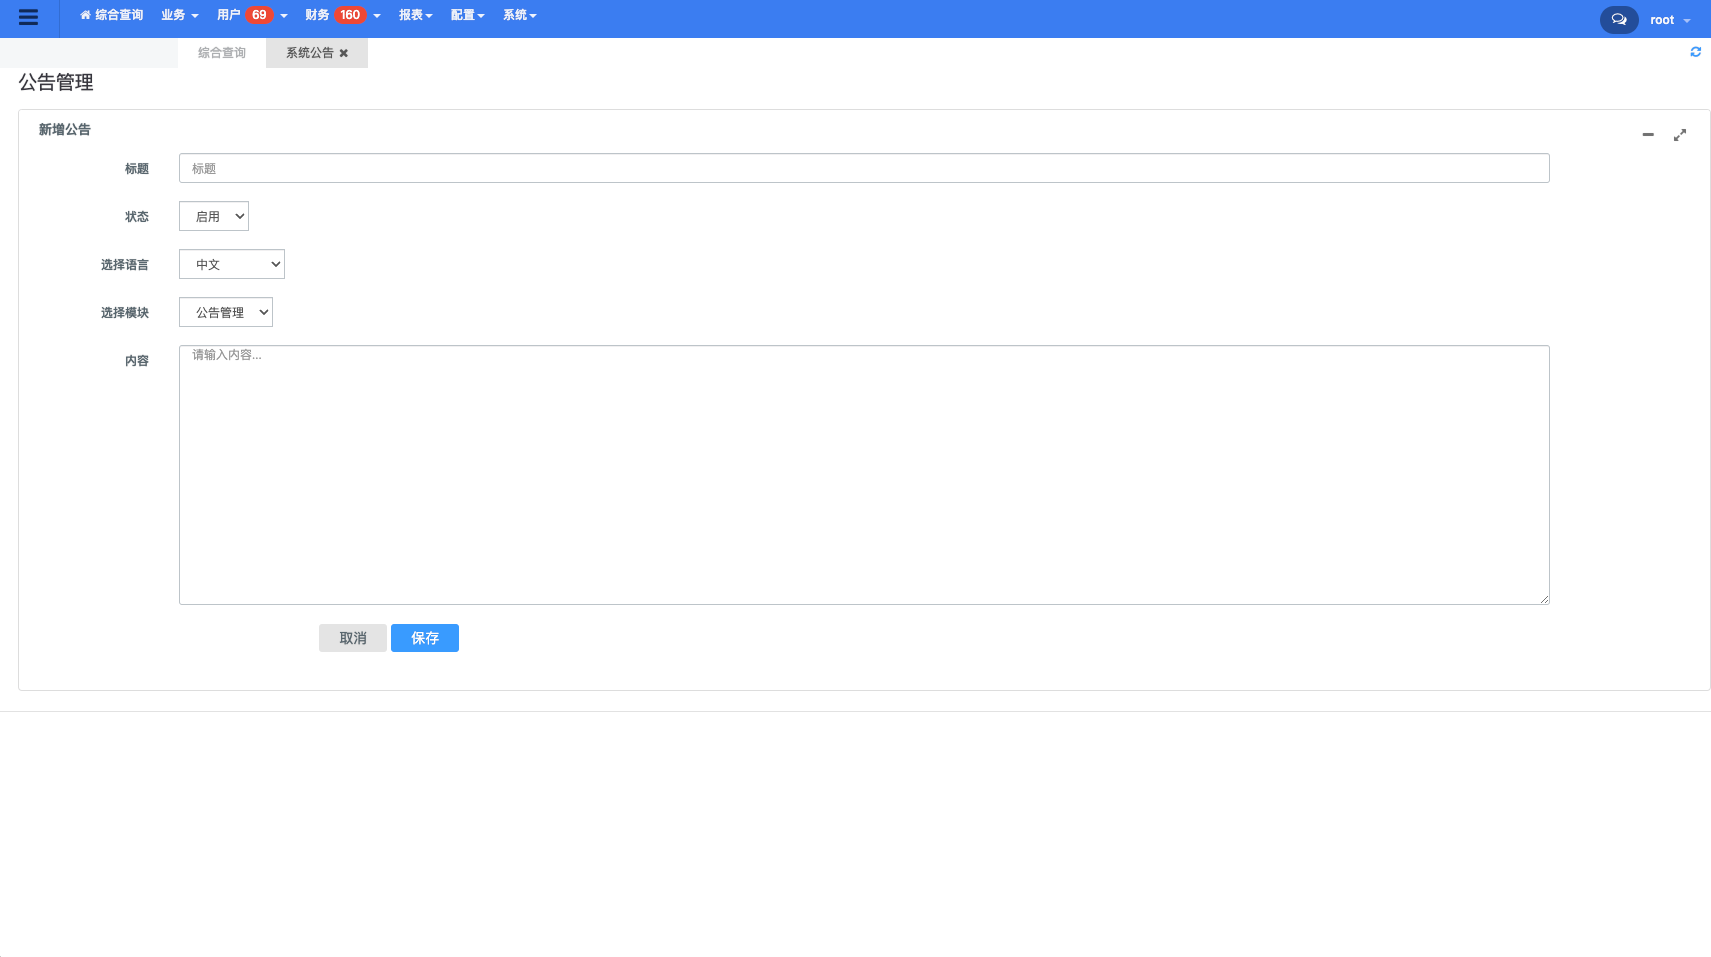Open the 用户 menu with the 69 badge
Viewport: 1711px width, 957px height.
(252, 15)
